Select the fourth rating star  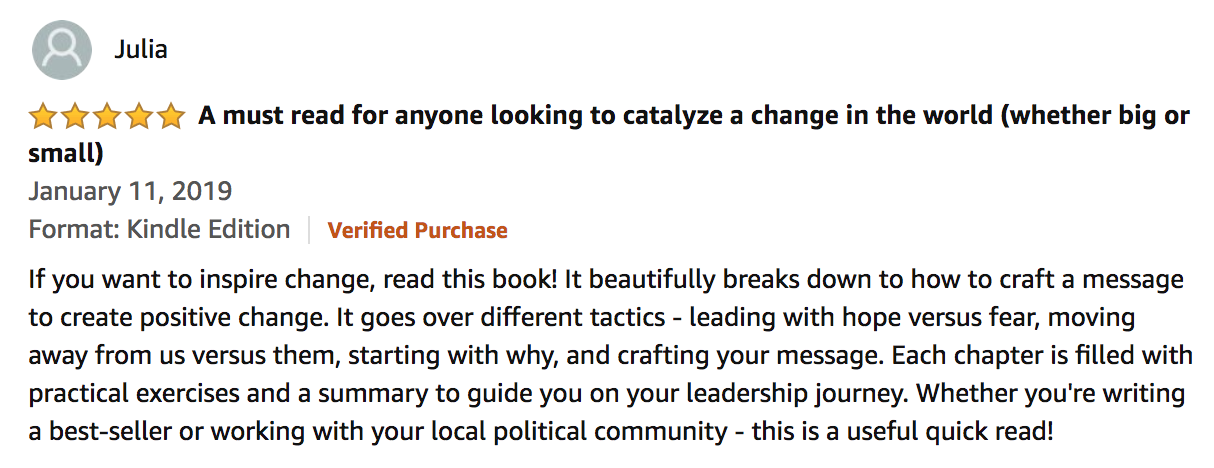[x=139, y=116]
